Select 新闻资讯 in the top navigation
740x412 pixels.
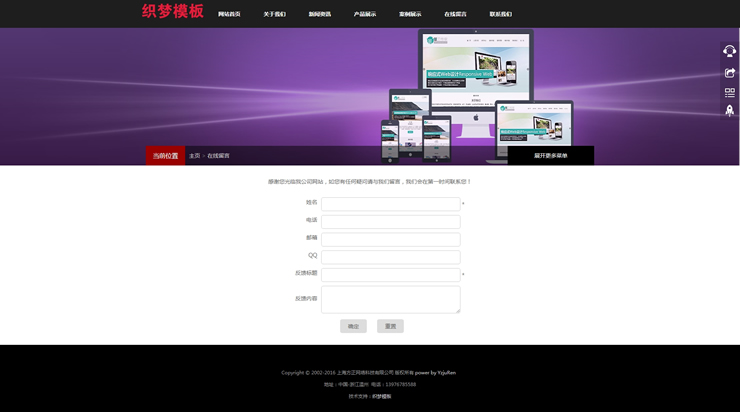320,14
